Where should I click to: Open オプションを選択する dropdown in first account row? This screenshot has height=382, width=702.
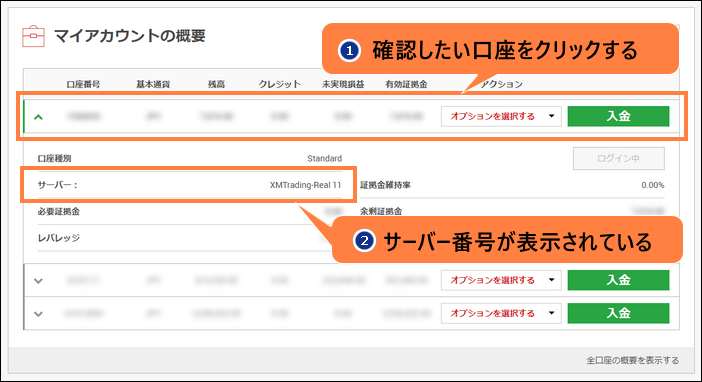(x=501, y=116)
